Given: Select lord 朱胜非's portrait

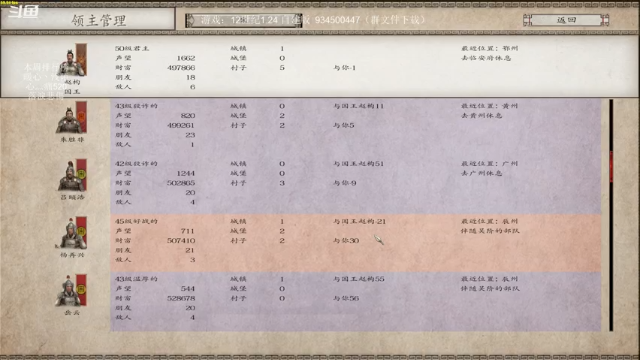Looking at the screenshot, I should (69, 120).
